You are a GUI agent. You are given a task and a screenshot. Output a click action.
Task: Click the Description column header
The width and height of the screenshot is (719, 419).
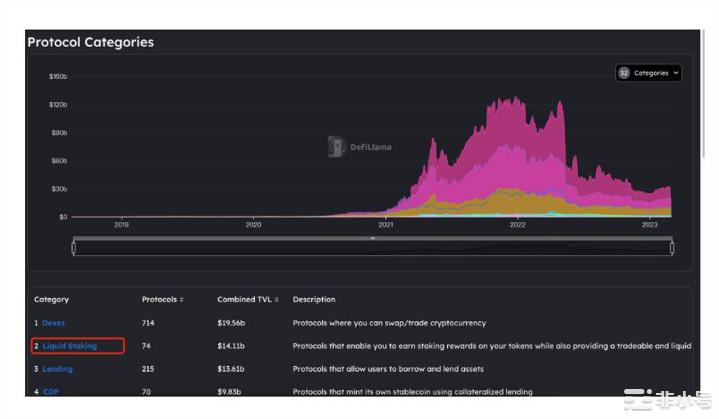tap(313, 299)
